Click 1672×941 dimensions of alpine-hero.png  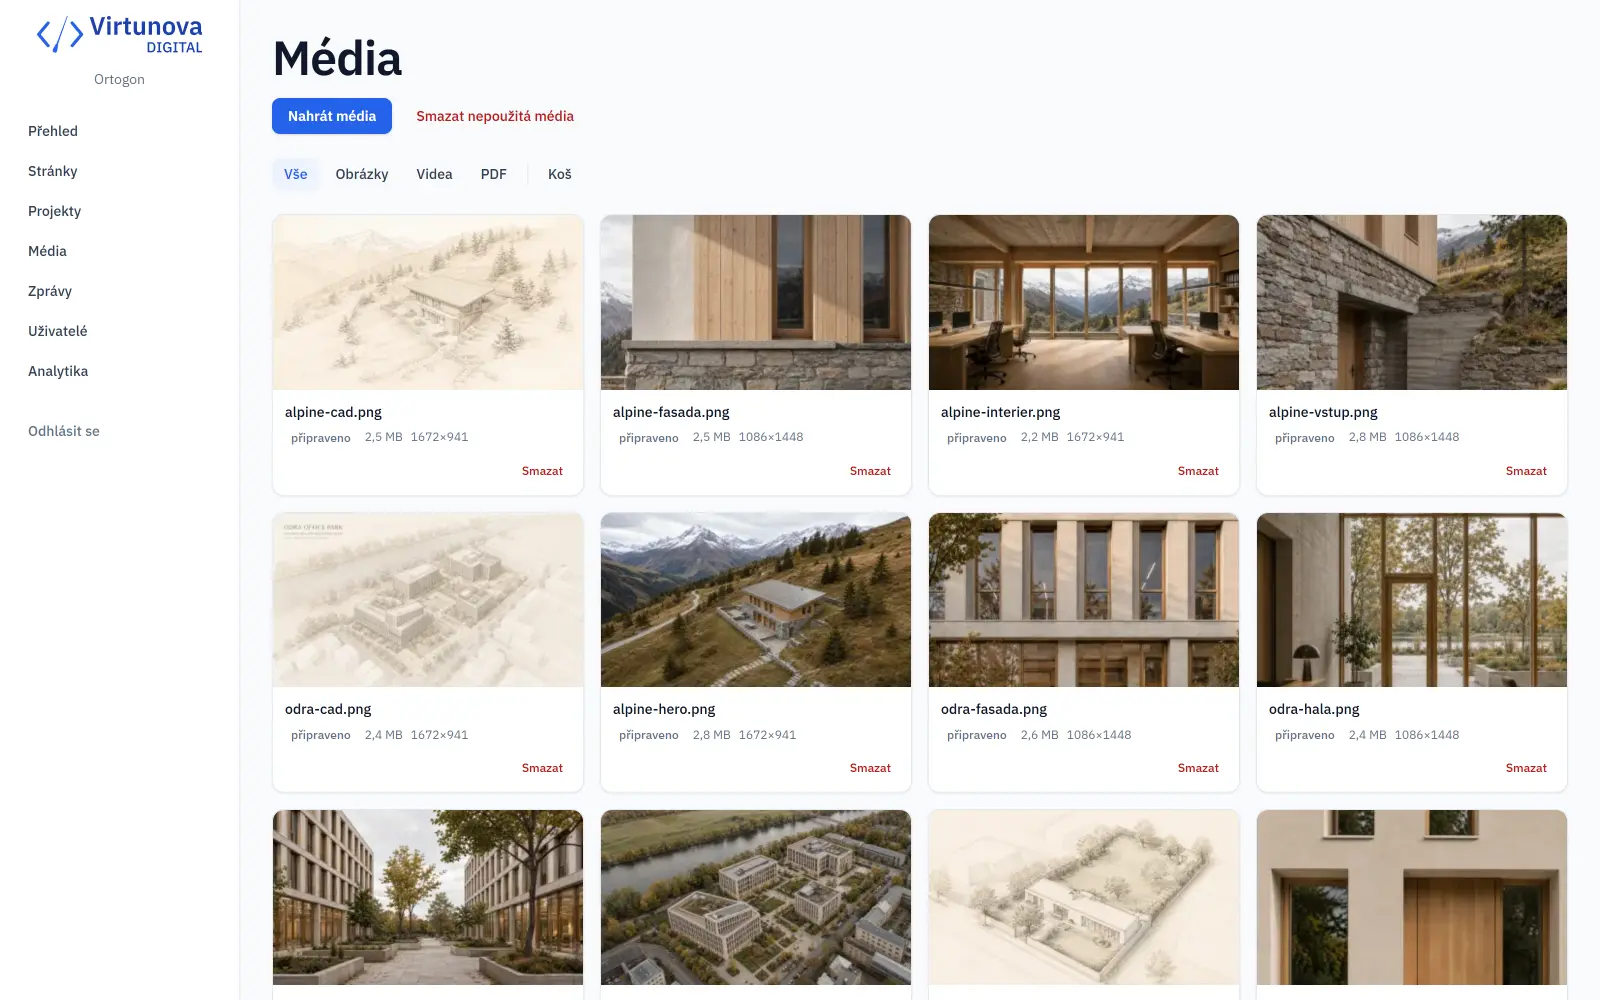pos(767,735)
